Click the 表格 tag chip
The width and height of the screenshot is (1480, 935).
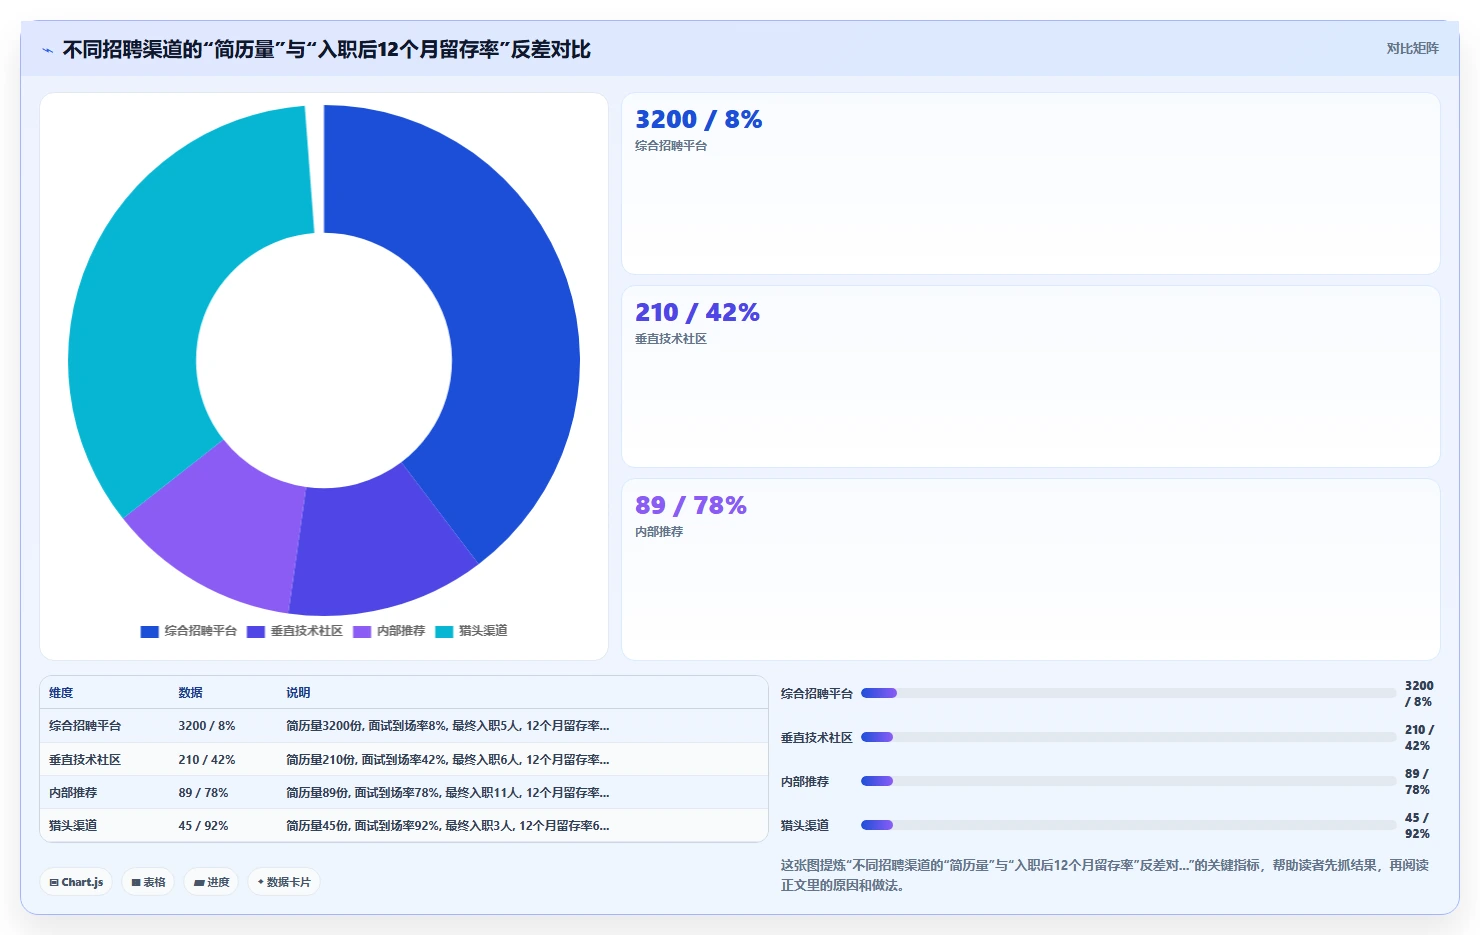[x=148, y=882]
